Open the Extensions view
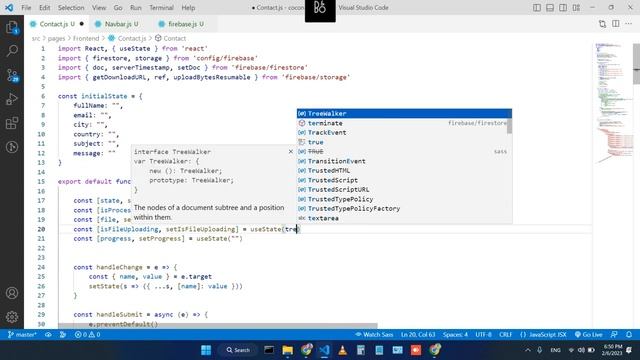This screenshot has height=360, width=640. [12, 123]
